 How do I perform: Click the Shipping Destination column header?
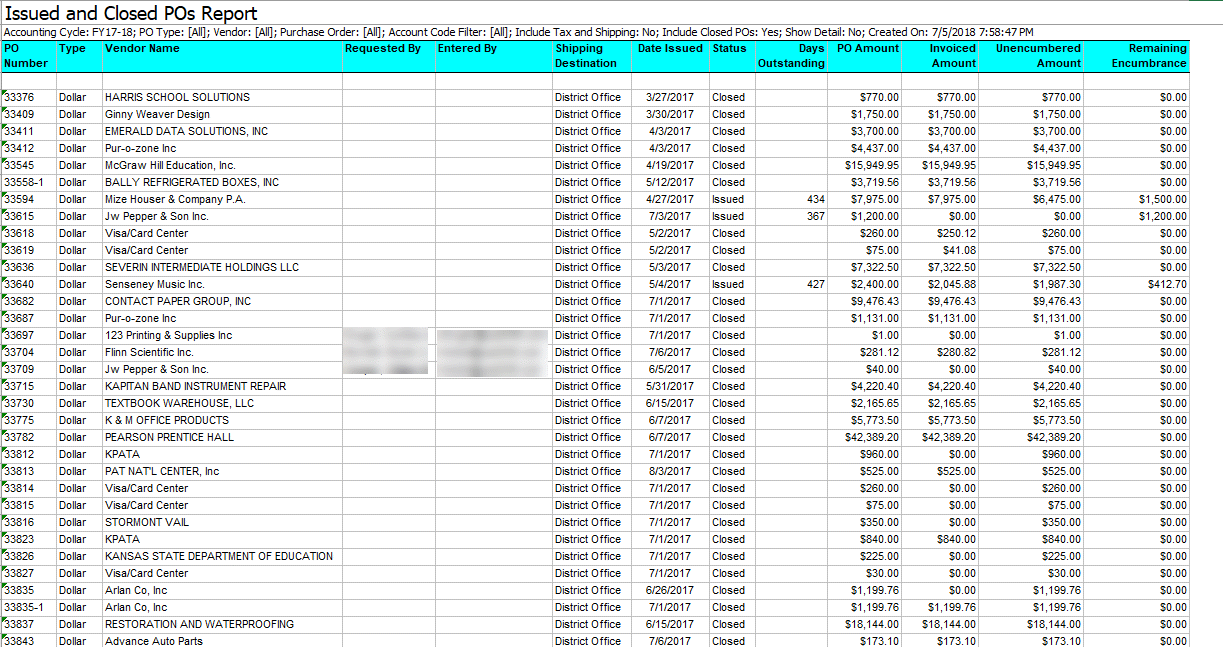click(x=593, y=56)
